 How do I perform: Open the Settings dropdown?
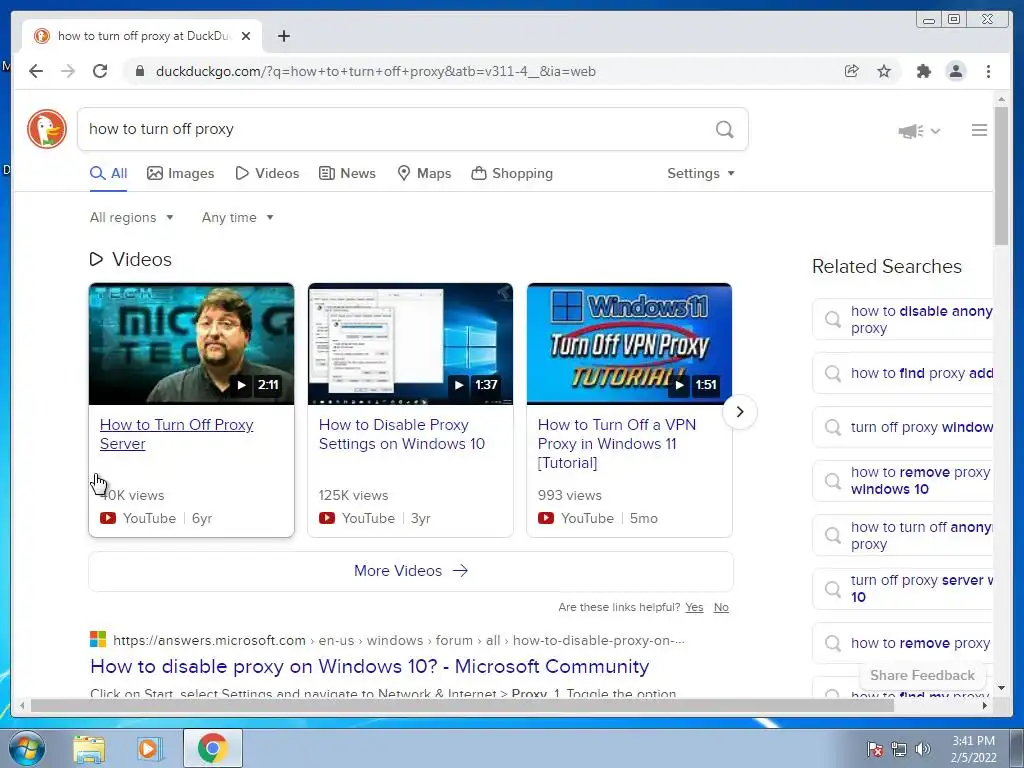pyautogui.click(x=701, y=173)
